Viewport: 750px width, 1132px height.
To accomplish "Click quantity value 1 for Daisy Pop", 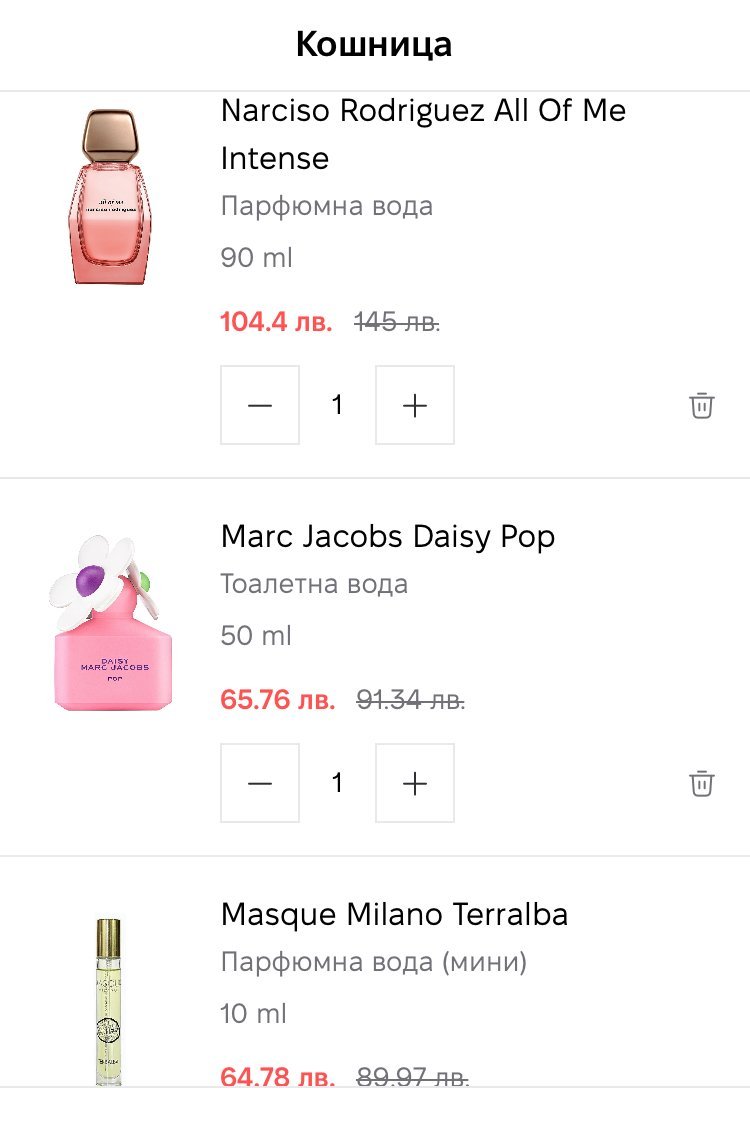I will pyautogui.click(x=337, y=783).
